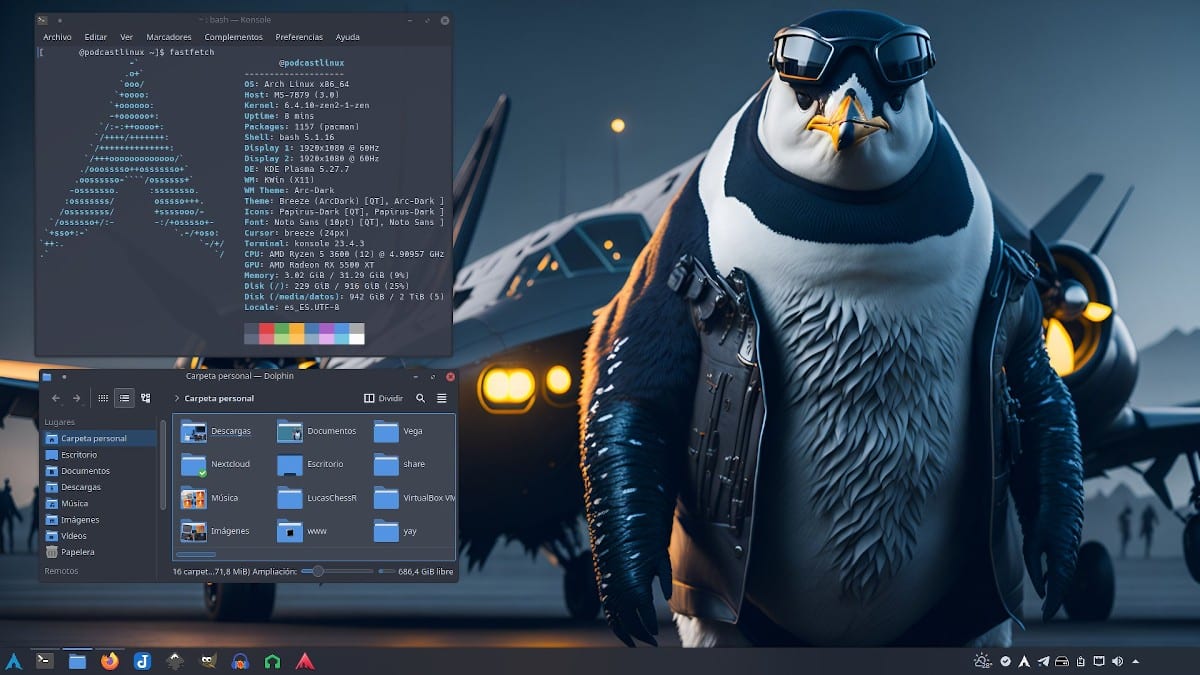The height and width of the screenshot is (675, 1200).
Task: Open Complementos menu in Konsole
Action: pyautogui.click(x=234, y=37)
